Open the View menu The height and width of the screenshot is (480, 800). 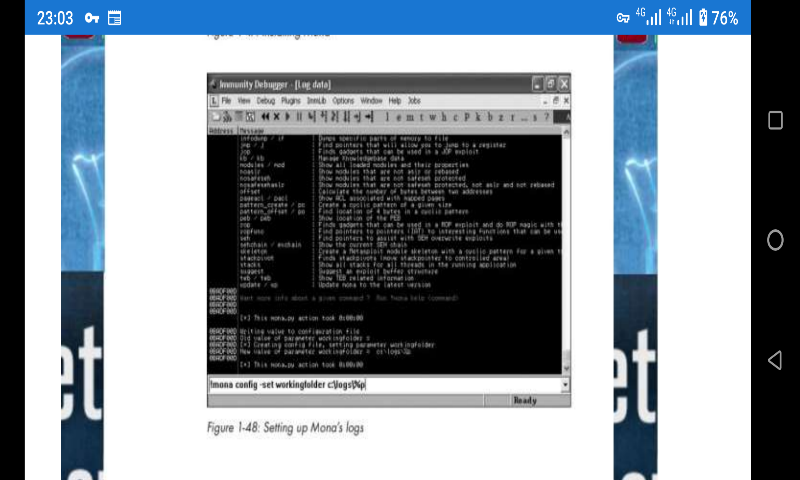point(244,100)
